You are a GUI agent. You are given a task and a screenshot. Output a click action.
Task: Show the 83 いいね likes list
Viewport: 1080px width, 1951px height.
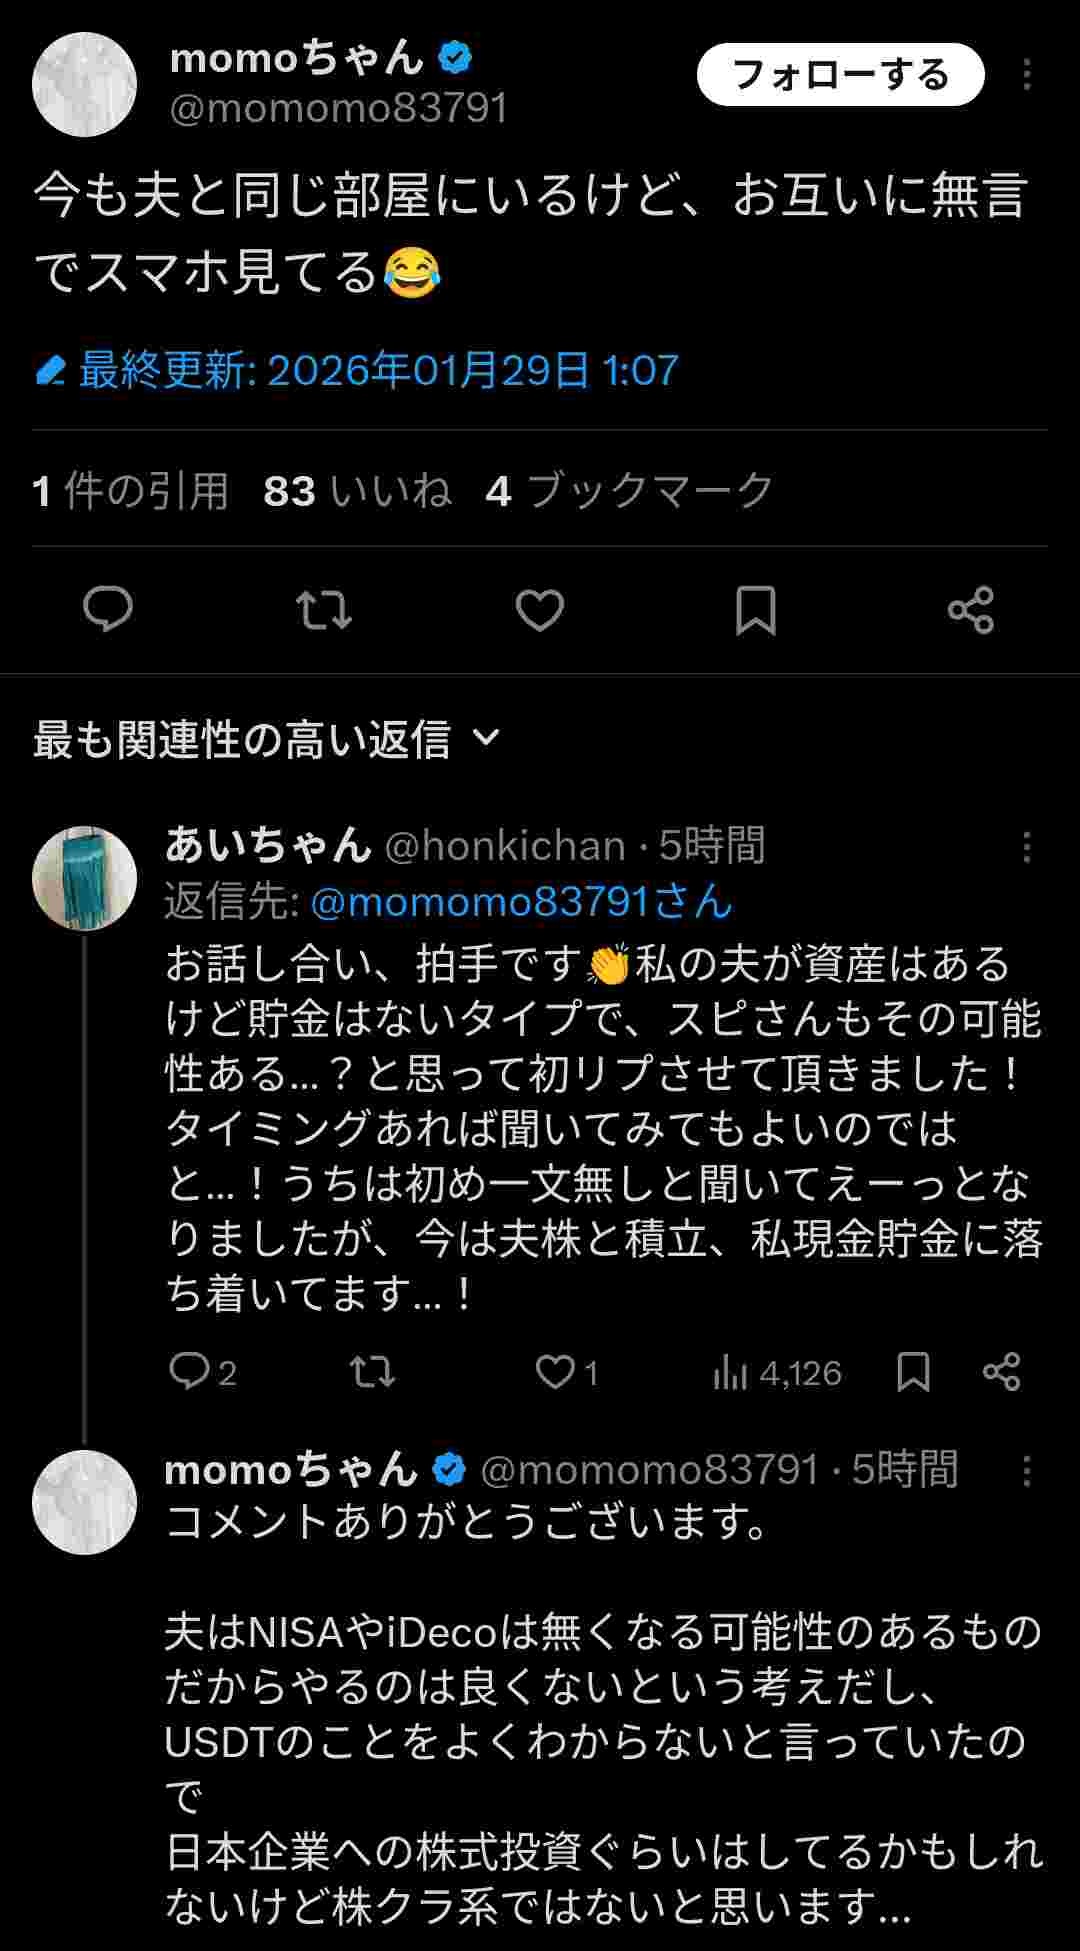(x=357, y=490)
